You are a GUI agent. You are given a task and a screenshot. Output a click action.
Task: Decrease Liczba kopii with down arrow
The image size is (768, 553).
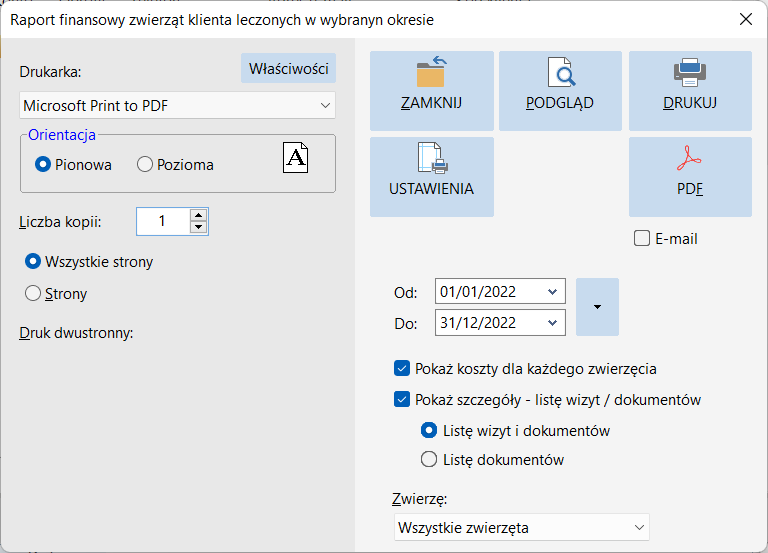[198, 227]
